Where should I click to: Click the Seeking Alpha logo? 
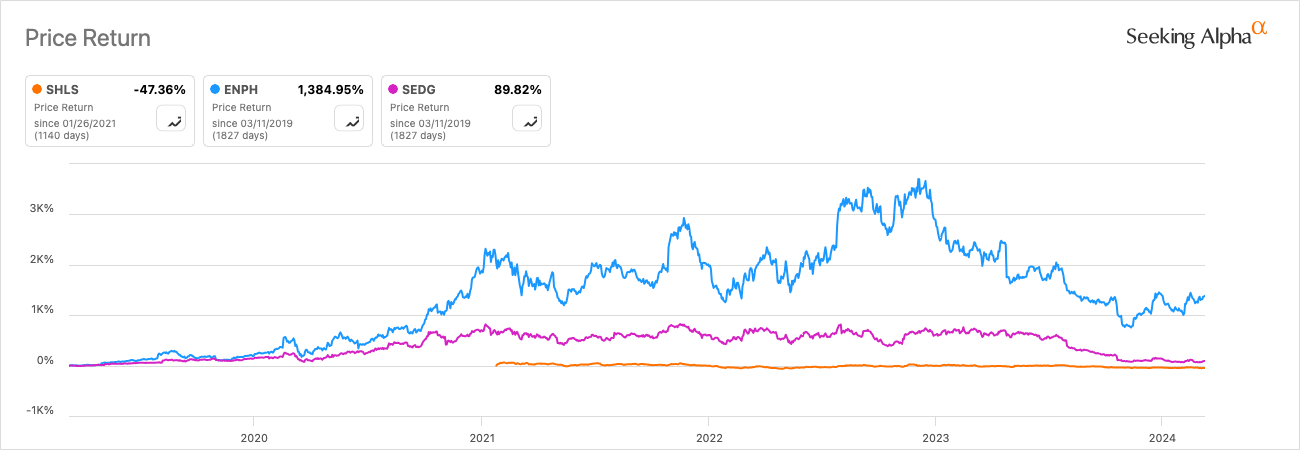pos(1196,36)
